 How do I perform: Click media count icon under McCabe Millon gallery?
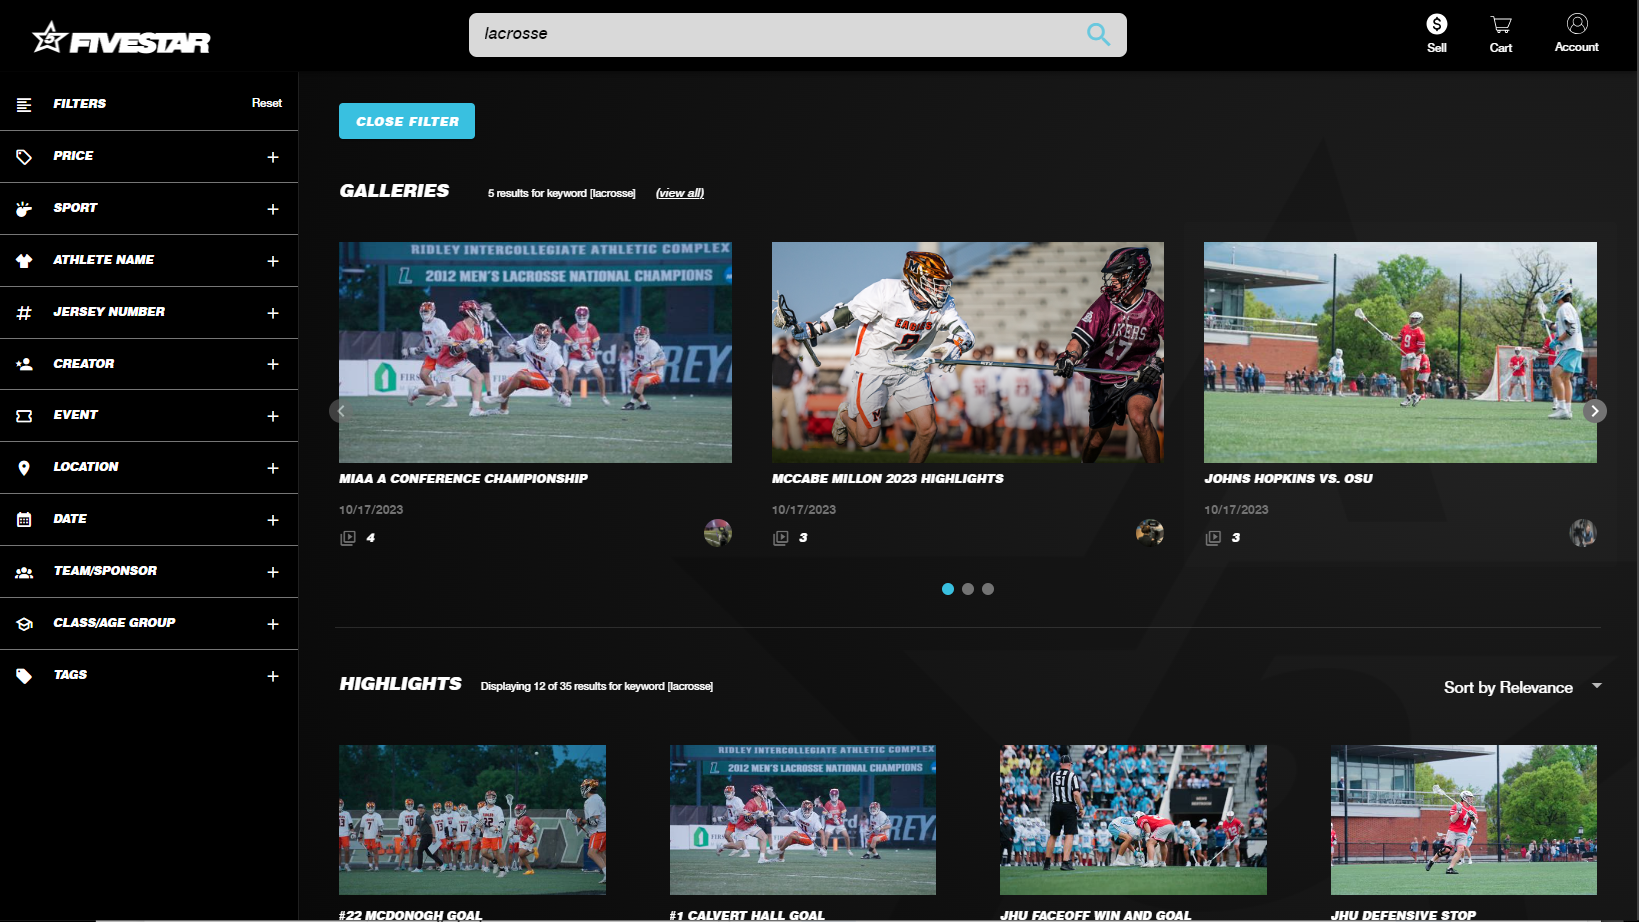click(781, 538)
